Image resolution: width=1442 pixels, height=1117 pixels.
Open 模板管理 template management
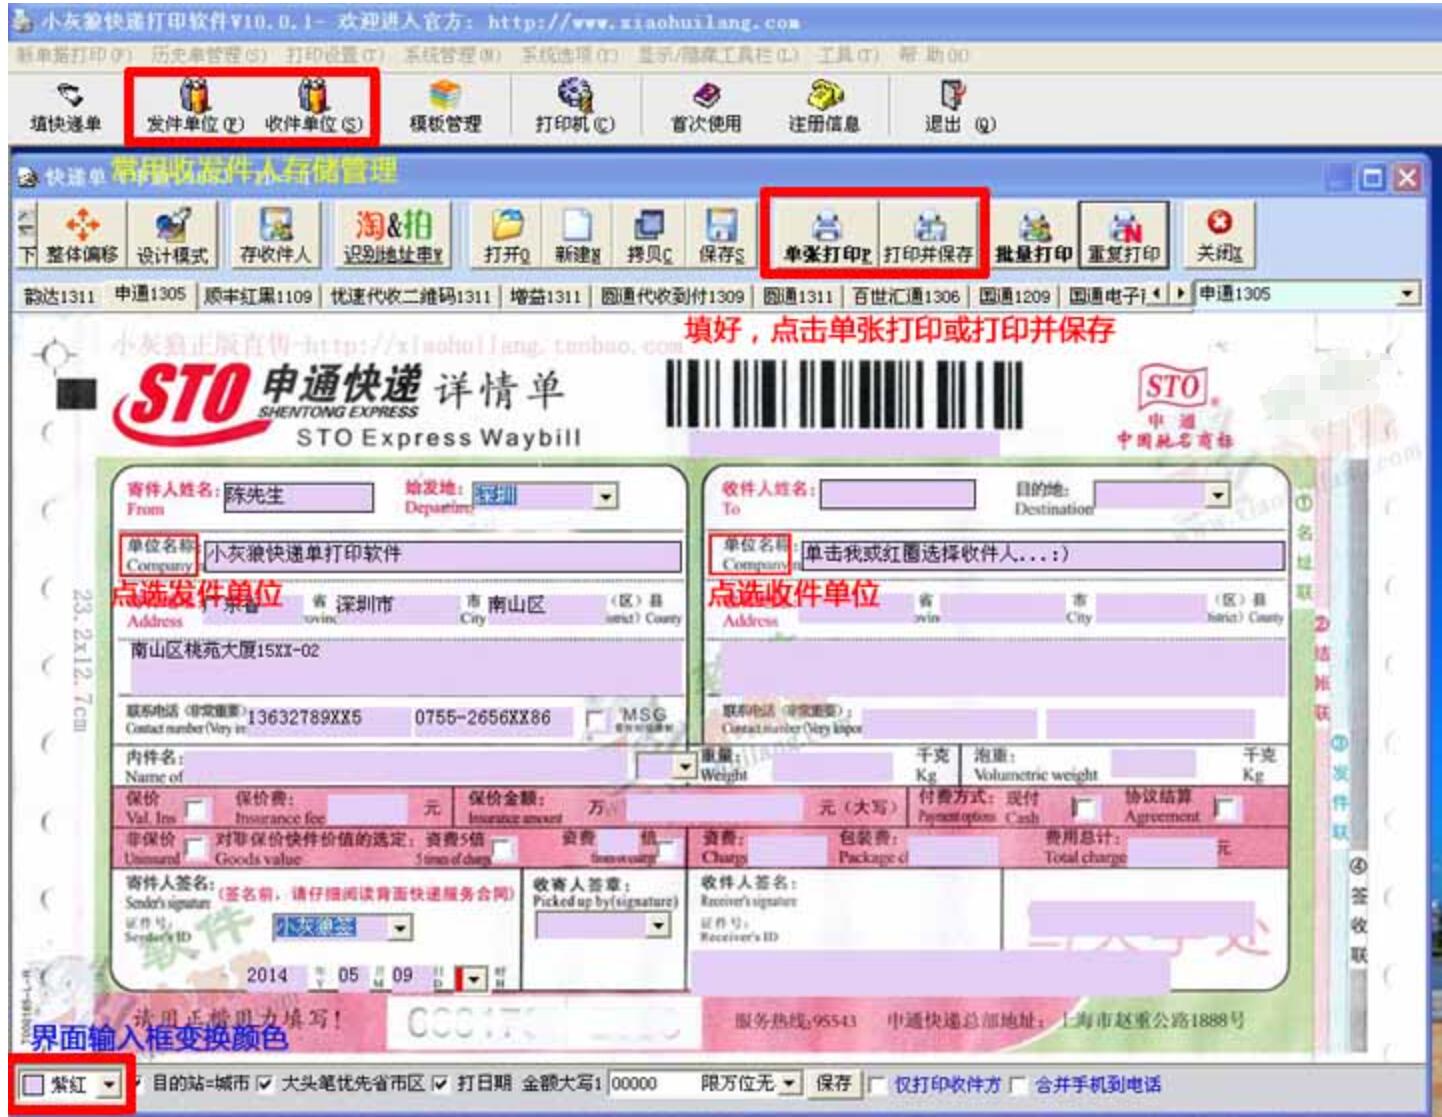pyautogui.click(x=445, y=108)
